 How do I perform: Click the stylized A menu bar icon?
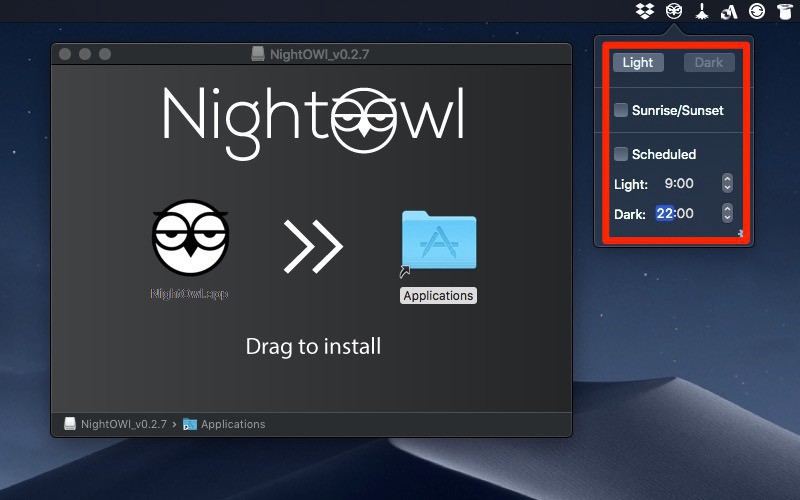tap(729, 11)
